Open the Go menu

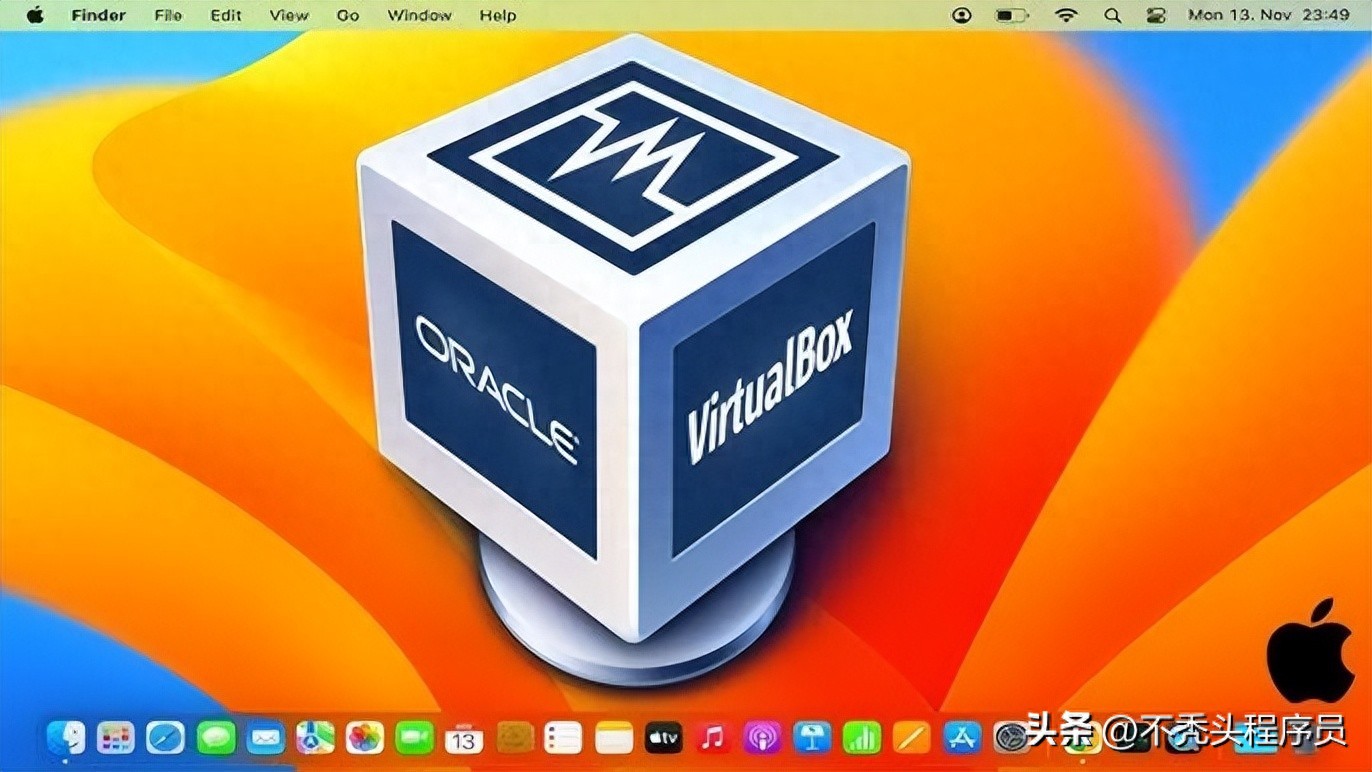(x=347, y=15)
